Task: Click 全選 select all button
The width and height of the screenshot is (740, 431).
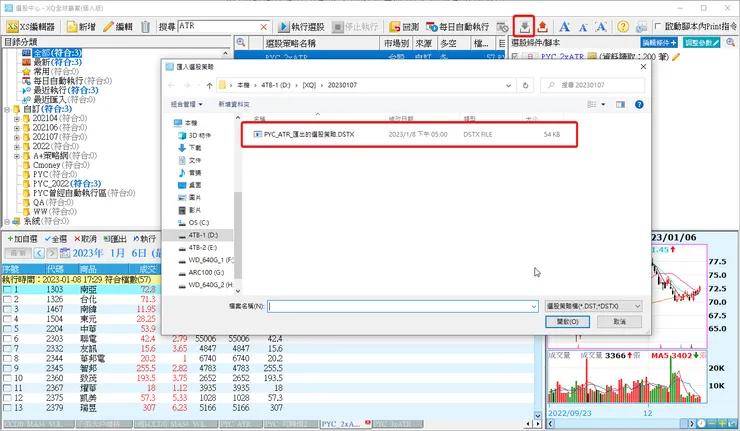Action: tap(56, 239)
